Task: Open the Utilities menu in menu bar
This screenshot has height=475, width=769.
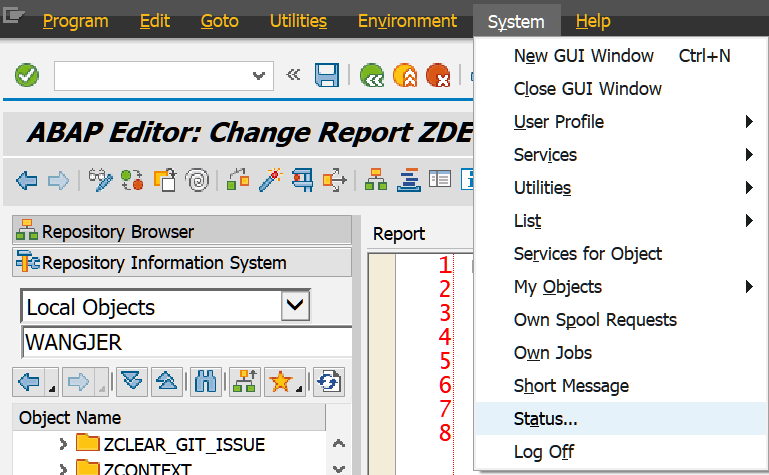Action: (x=298, y=21)
